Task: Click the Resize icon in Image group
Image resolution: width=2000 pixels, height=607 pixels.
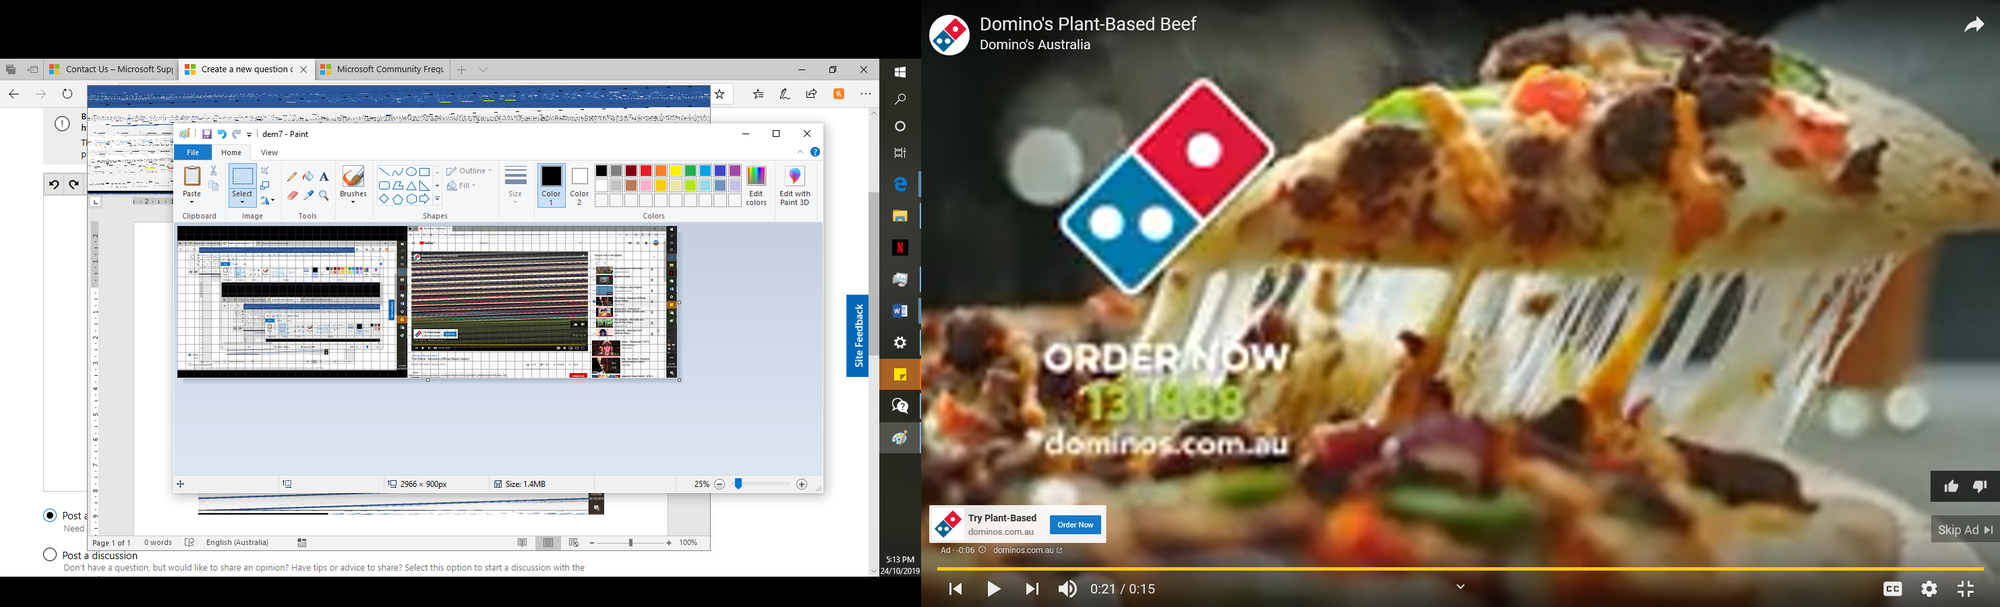Action: click(x=265, y=185)
